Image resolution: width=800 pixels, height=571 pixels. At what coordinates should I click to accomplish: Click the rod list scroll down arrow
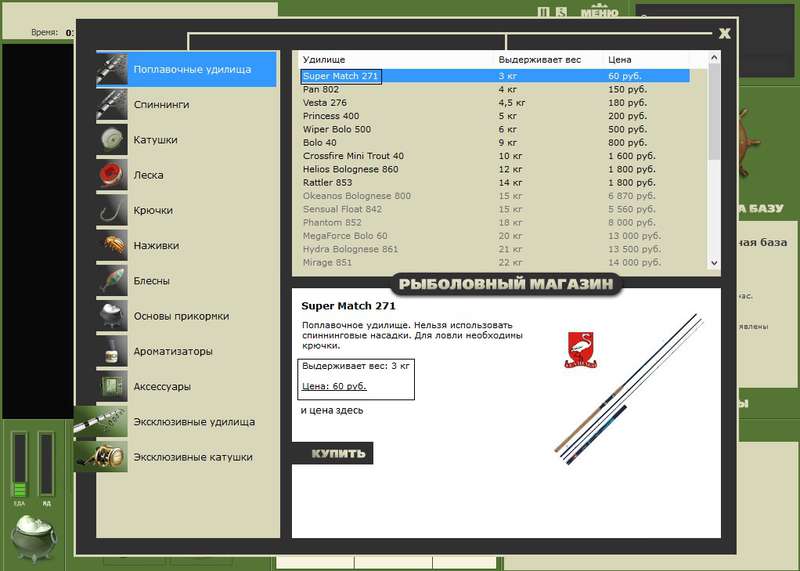pos(714,263)
